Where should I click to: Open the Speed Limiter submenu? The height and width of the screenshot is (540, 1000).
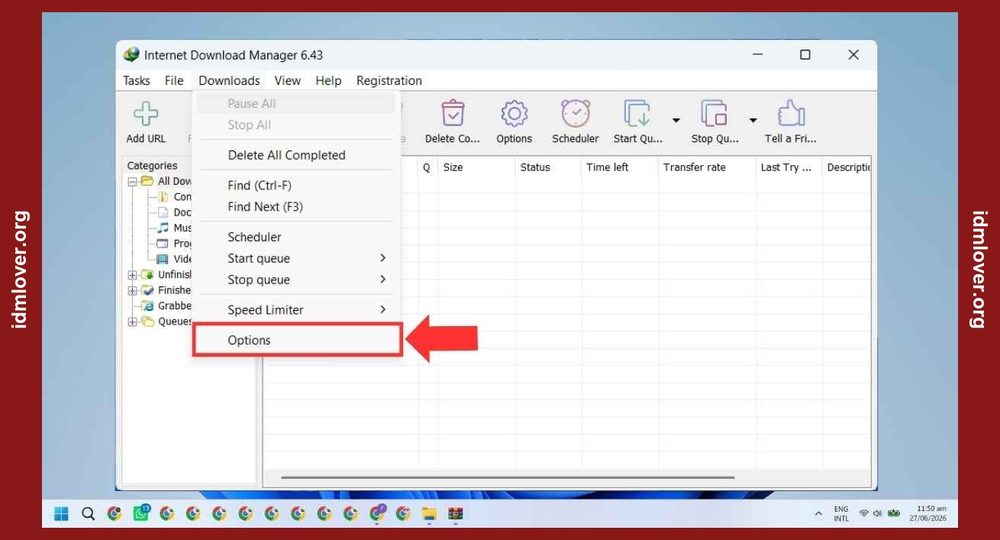click(297, 310)
